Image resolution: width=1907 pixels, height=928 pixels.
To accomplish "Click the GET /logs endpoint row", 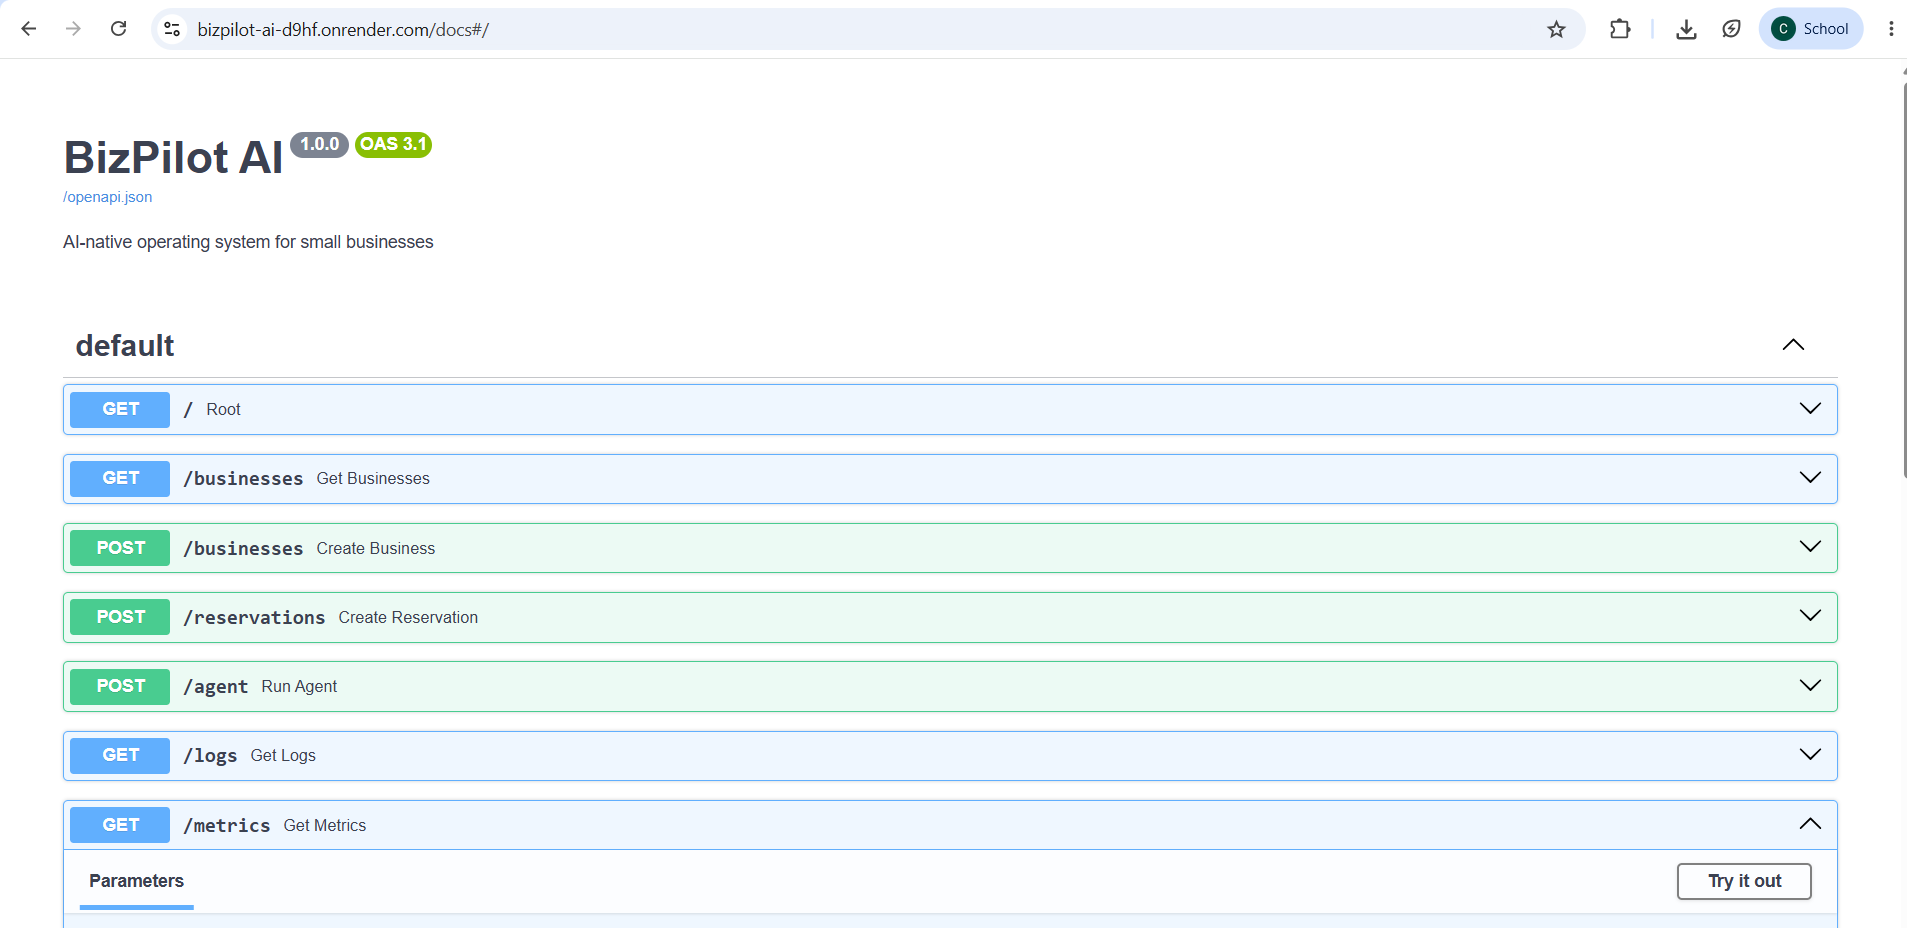I will coord(950,756).
